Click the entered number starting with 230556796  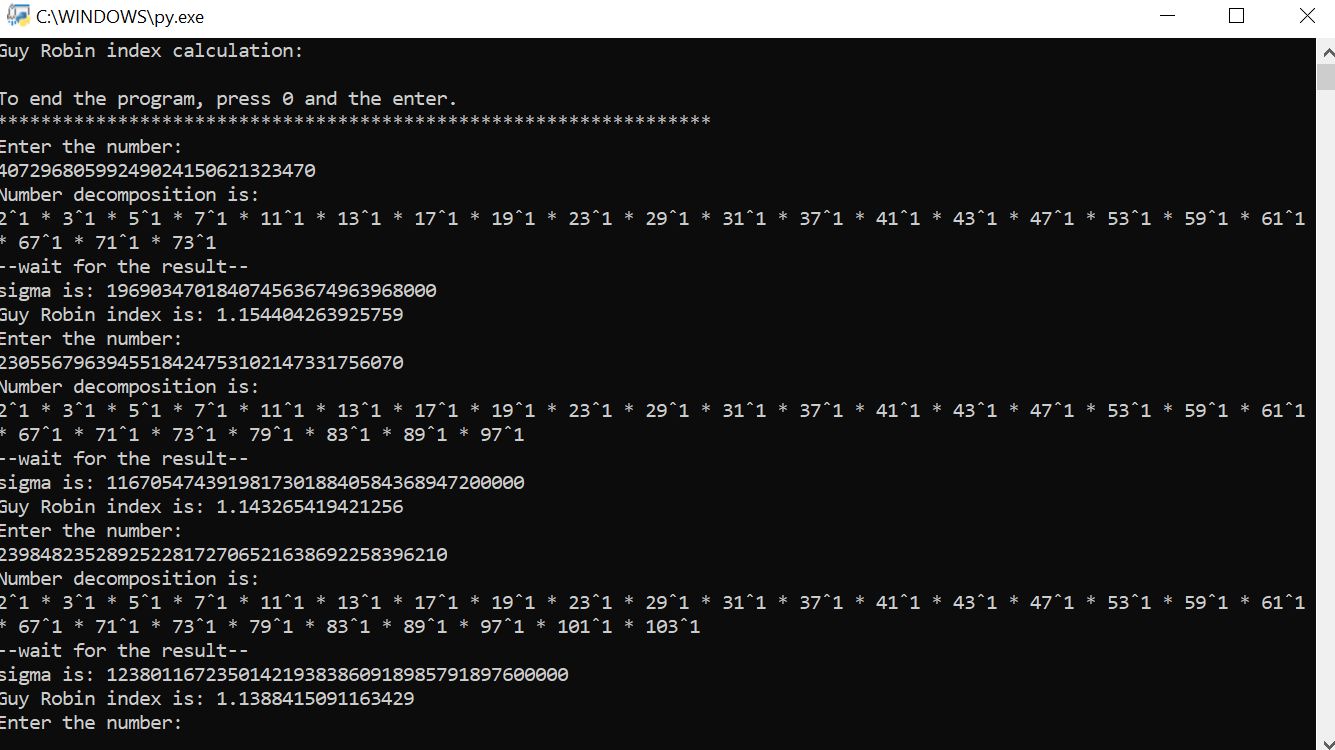[202, 363]
